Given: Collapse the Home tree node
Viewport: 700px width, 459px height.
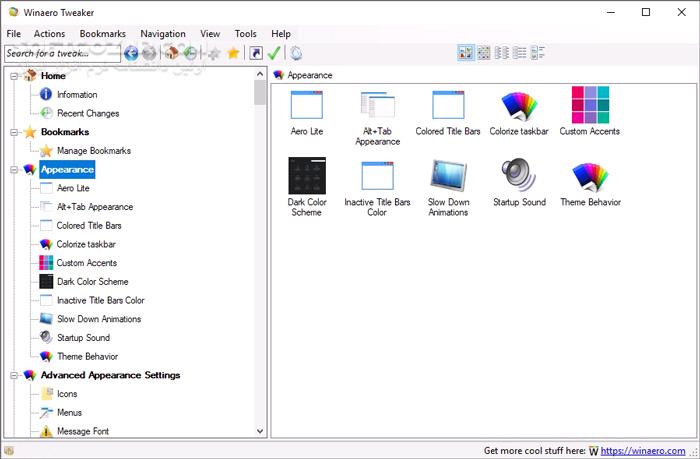Looking at the screenshot, I should 14,76.
